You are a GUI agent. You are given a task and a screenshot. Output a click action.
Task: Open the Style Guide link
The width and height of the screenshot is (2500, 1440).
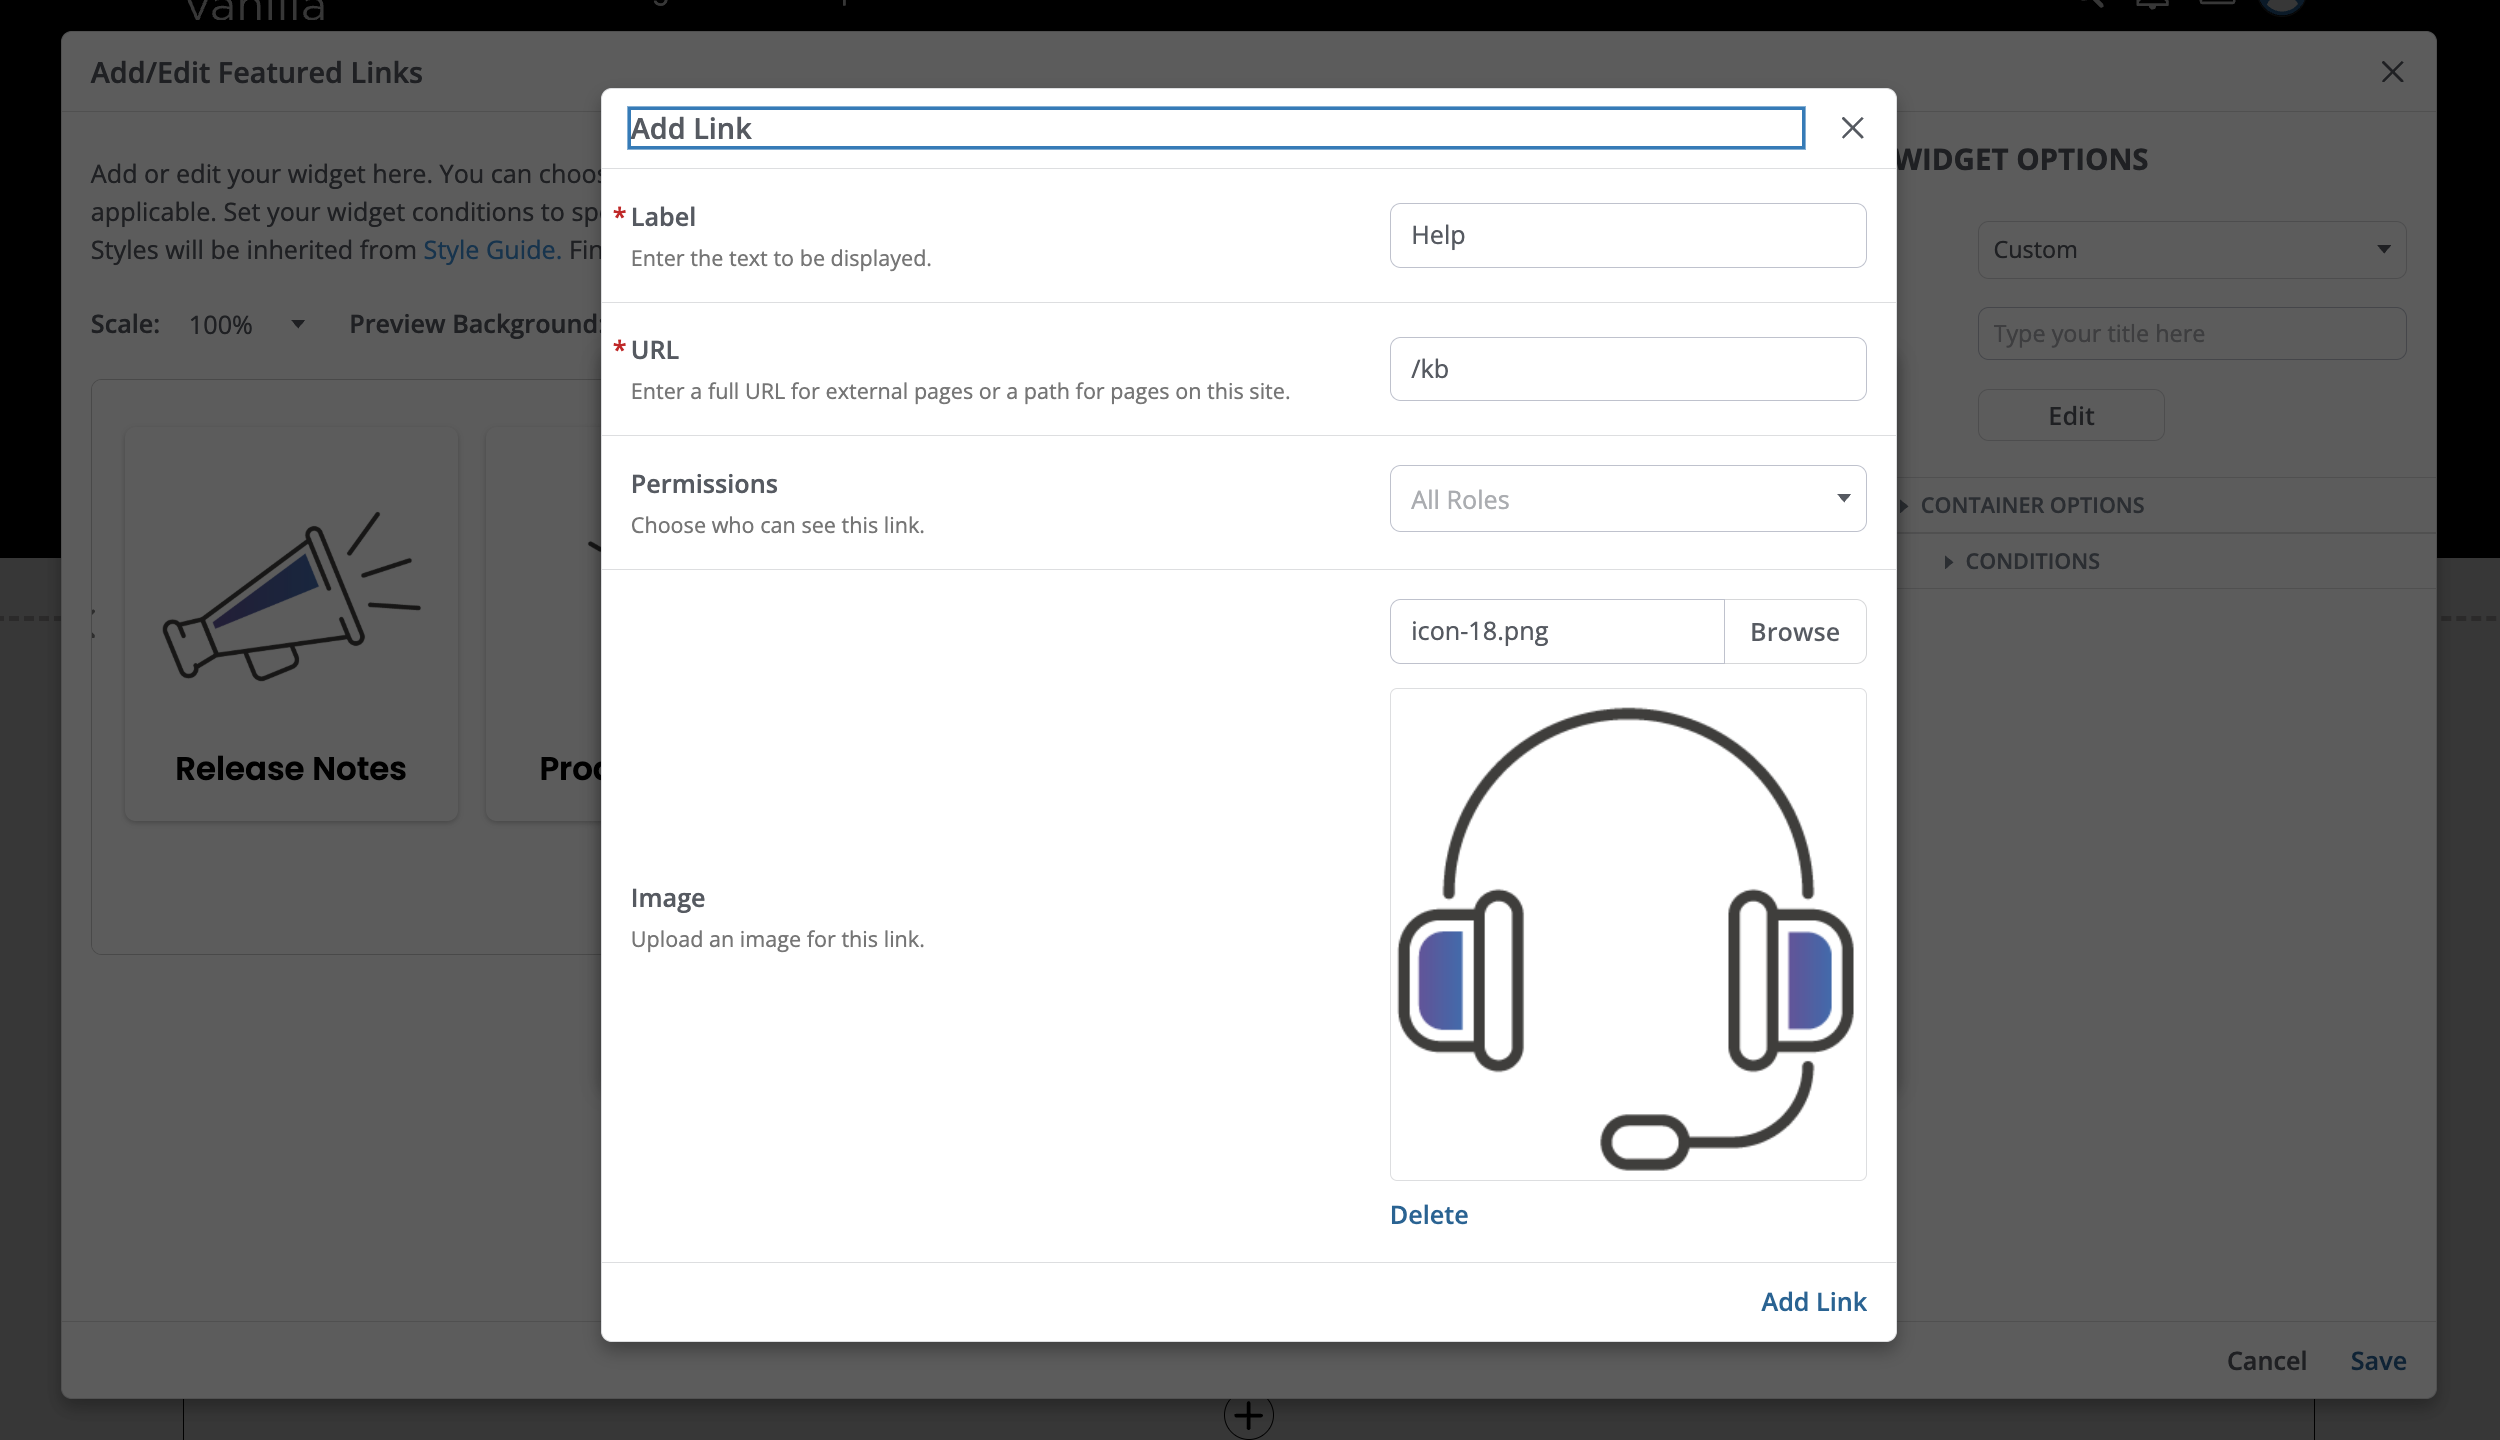click(491, 250)
